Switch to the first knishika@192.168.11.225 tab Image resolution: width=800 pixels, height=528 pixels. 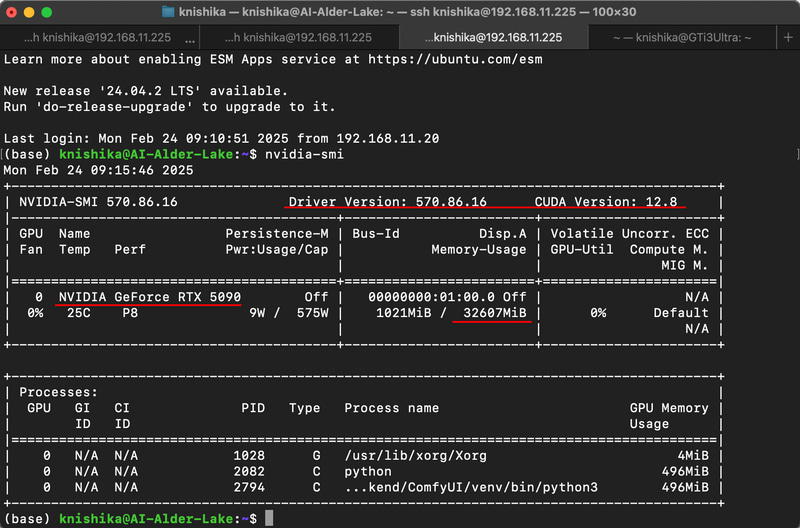pos(97,37)
